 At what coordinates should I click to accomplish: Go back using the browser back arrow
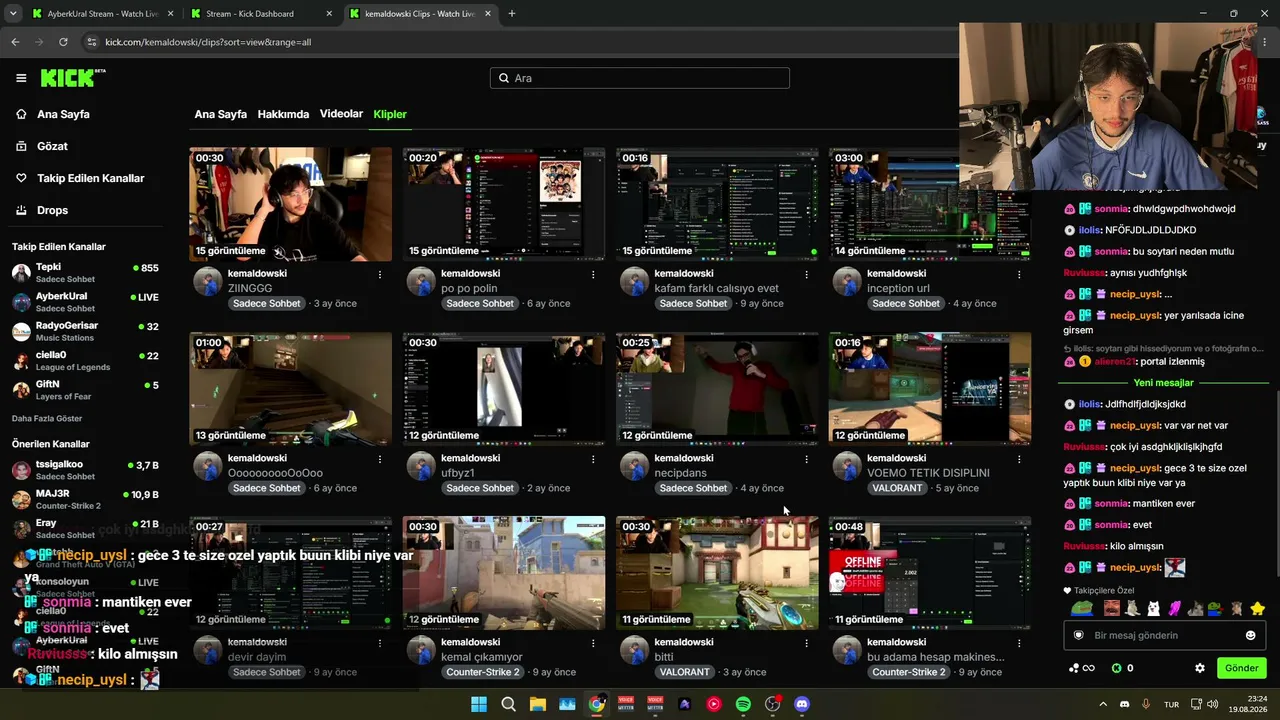(15, 42)
